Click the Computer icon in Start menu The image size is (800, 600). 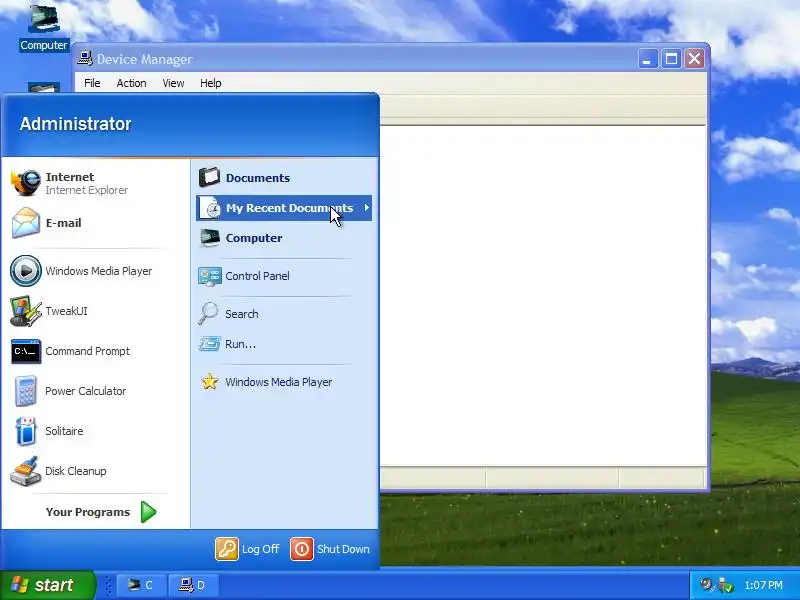210,238
